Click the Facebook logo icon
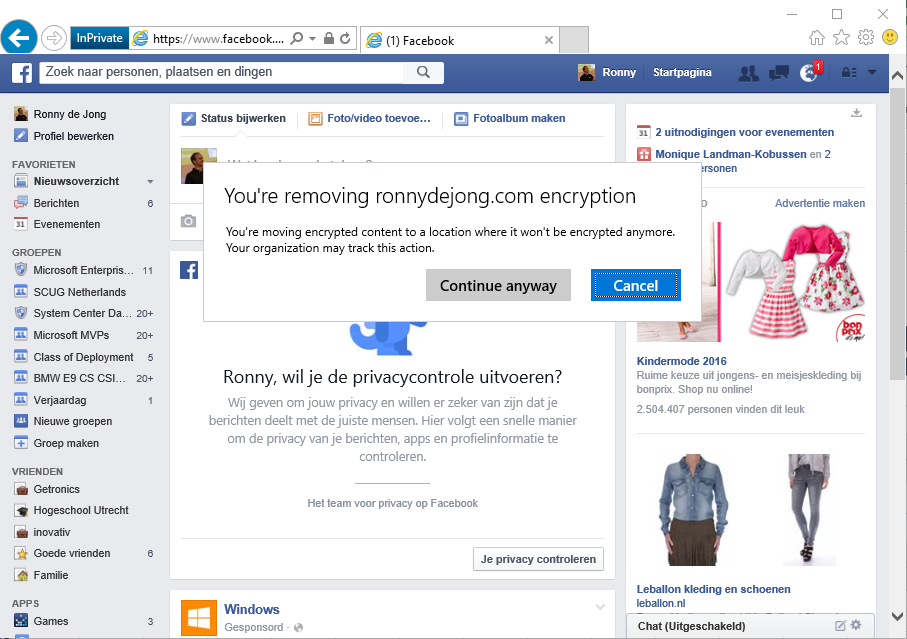The image size is (907, 639). 22,72
